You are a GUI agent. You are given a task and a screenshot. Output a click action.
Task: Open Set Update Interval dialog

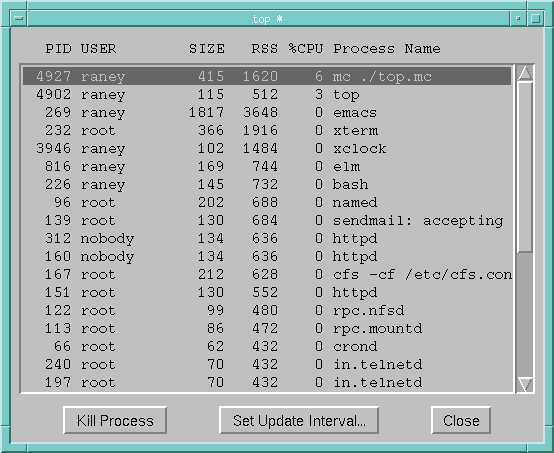tap(299, 420)
